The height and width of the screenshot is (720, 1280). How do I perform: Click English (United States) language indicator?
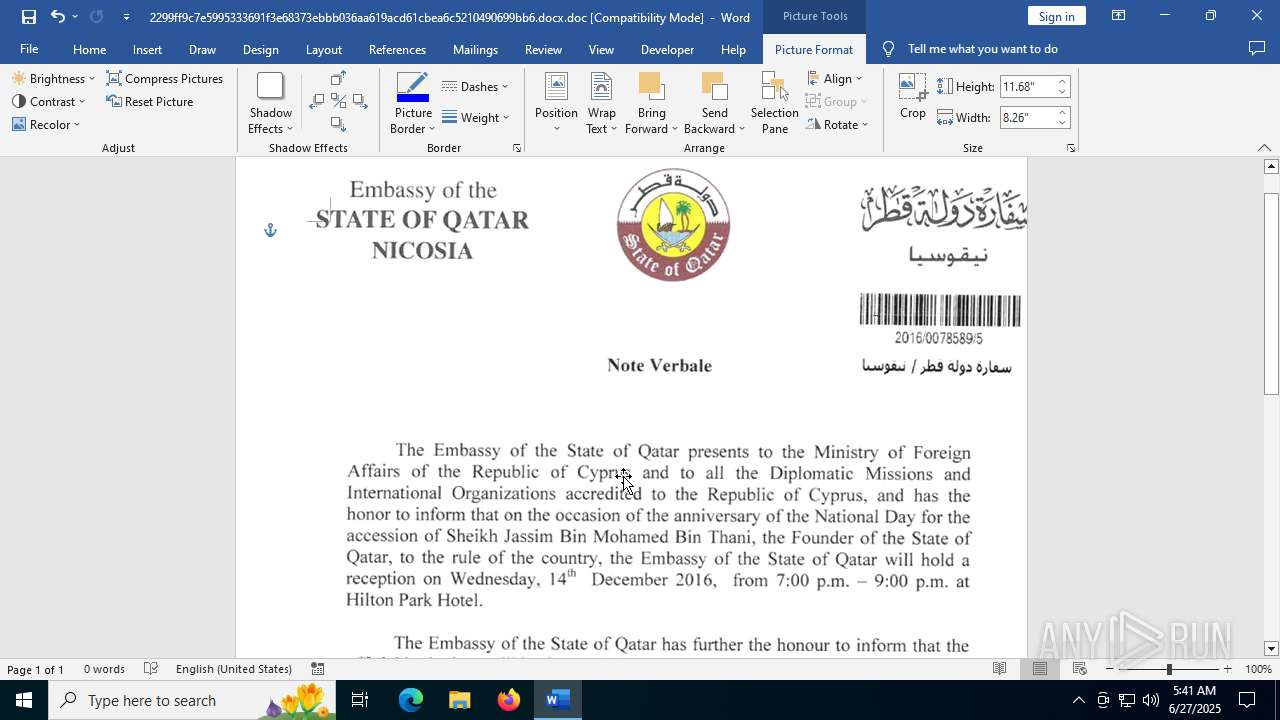[234, 669]
